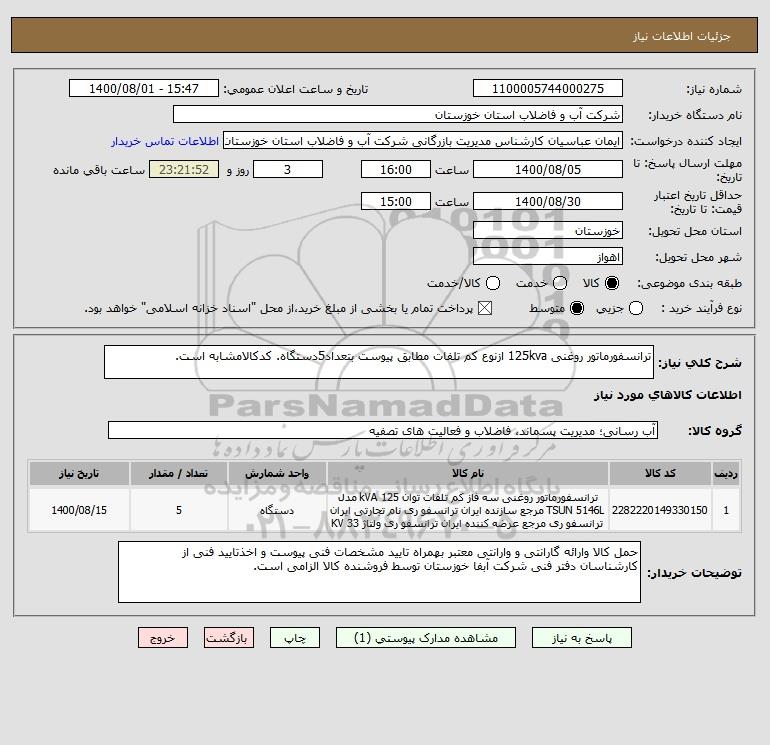The width and height of the screenshot is (770, 745).
Task: Click the چاپ print button
Action: pos(295,637)
